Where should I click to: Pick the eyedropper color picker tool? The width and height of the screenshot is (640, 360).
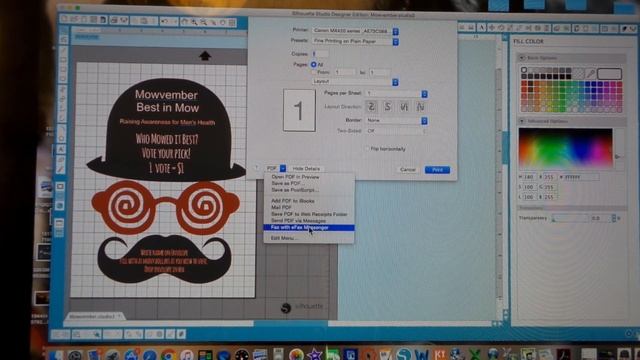click(x=590, y=73)
